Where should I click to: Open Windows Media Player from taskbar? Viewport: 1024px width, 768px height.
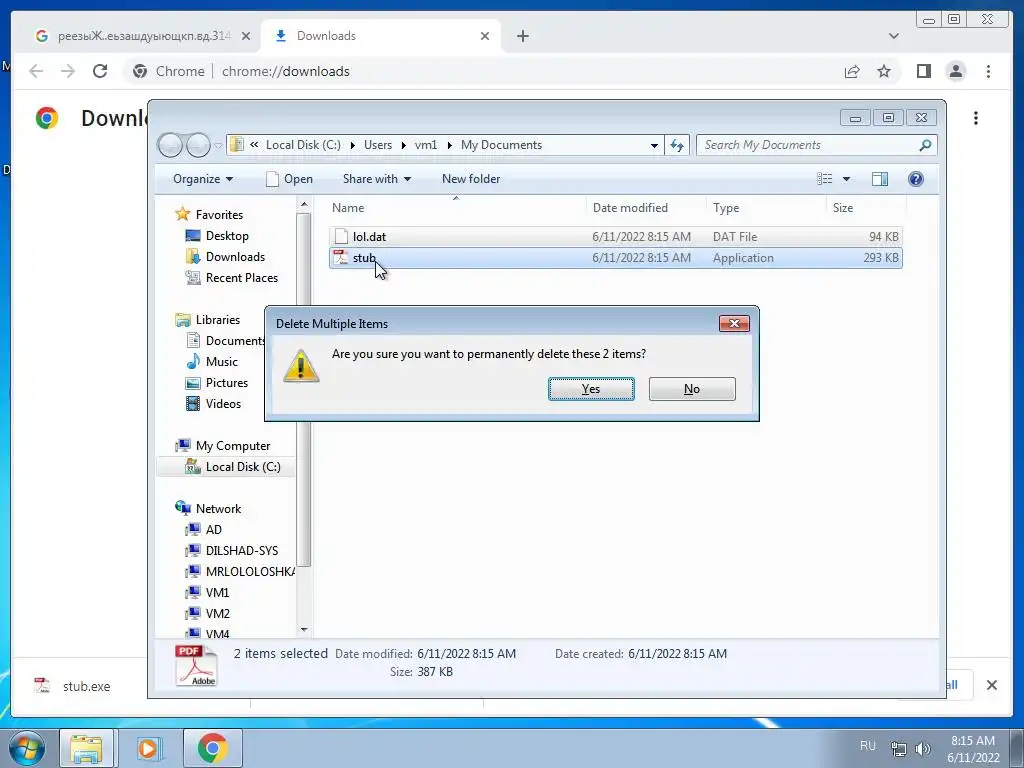click(x=148, y=748)
